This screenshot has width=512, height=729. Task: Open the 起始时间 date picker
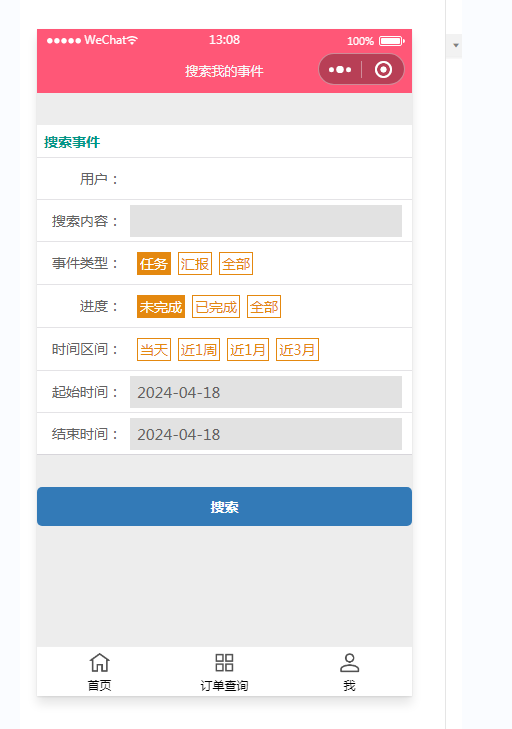(266, 392)
